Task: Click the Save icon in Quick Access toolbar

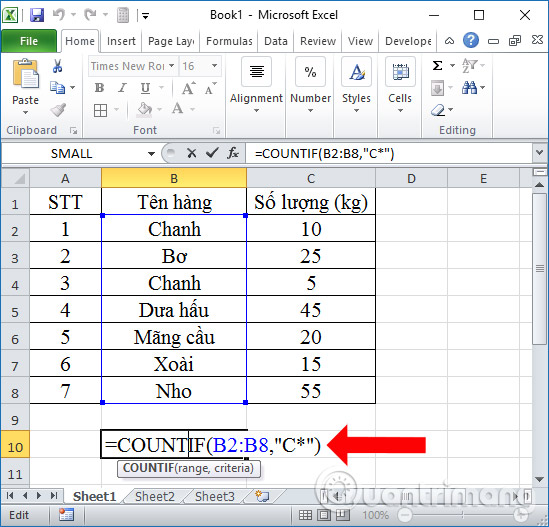Action: click(x=37, y=15)
